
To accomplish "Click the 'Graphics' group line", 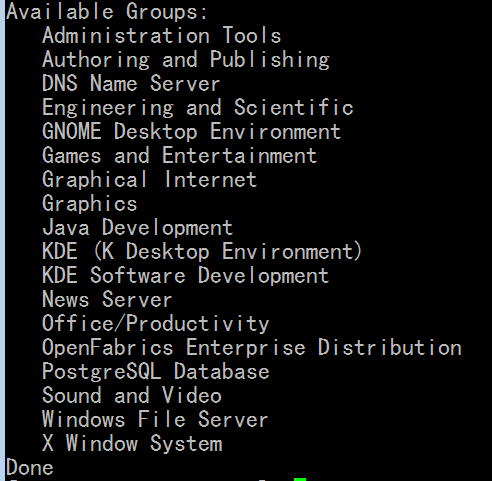I will coord(90,204).
